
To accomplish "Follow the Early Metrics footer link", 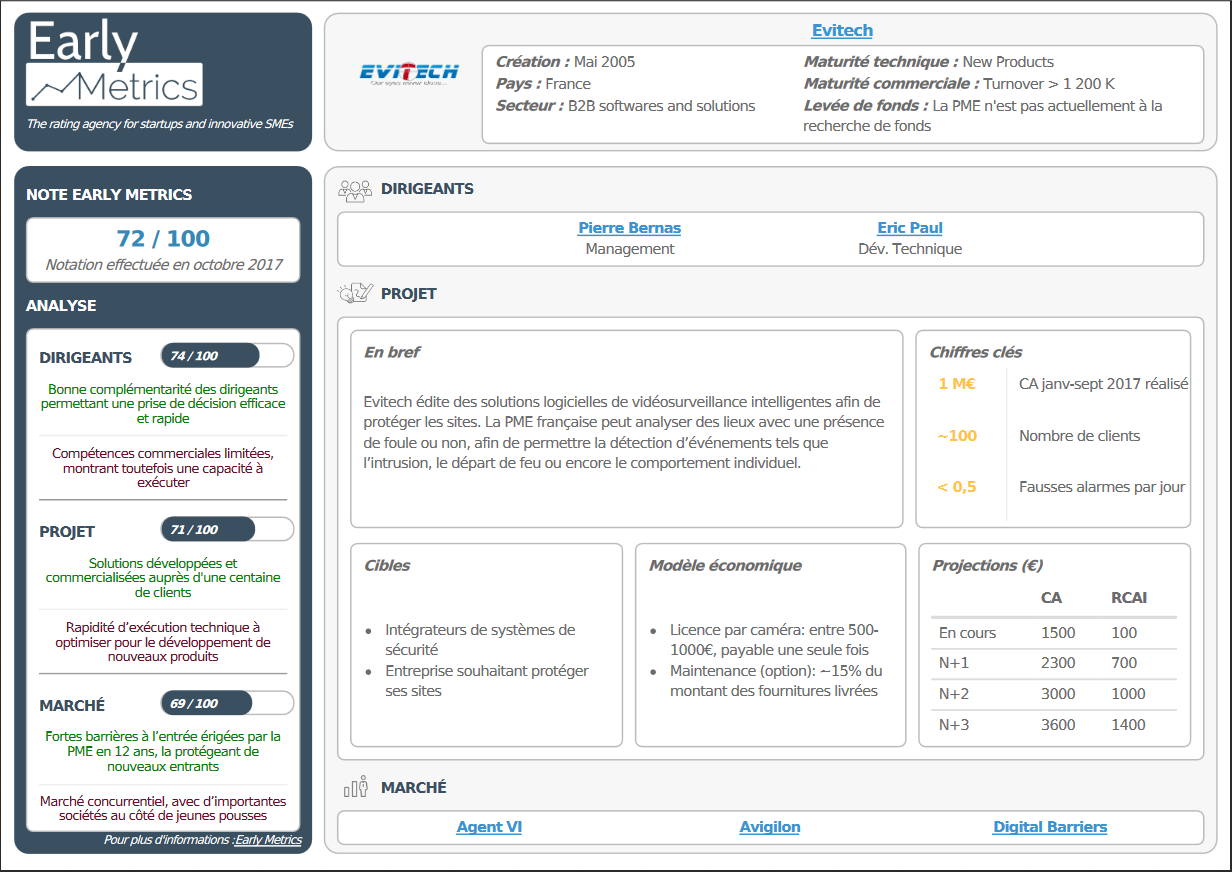I will [268, 840].
